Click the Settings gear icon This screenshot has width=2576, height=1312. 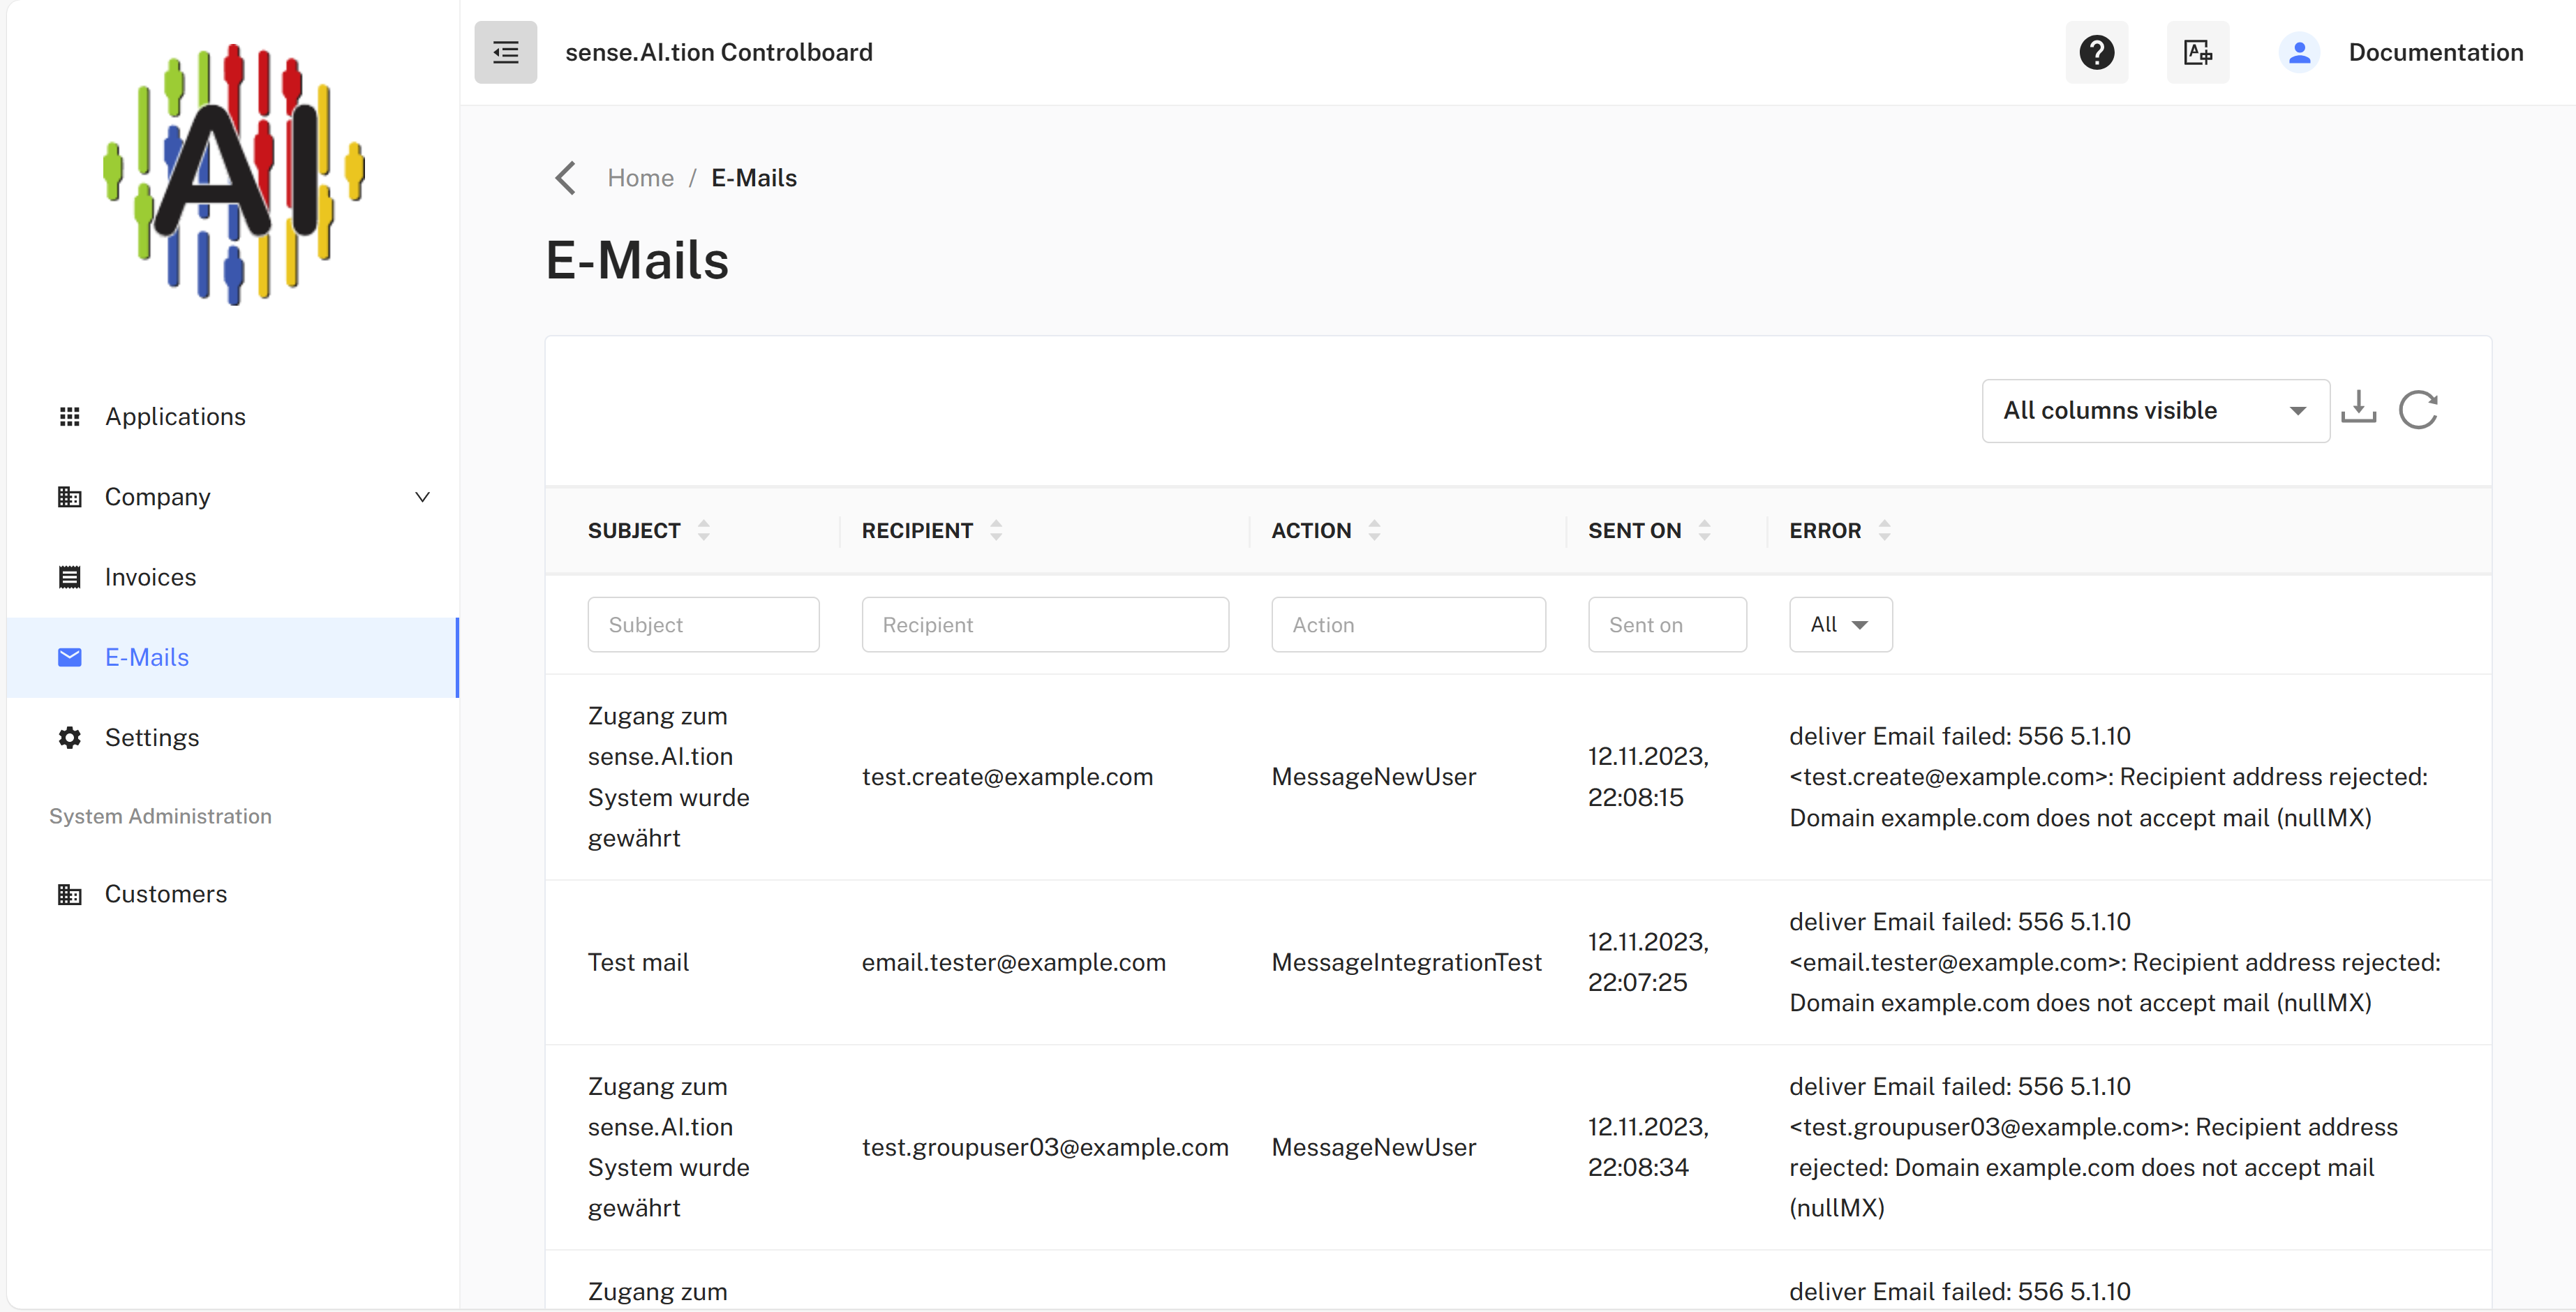[69, 737]
